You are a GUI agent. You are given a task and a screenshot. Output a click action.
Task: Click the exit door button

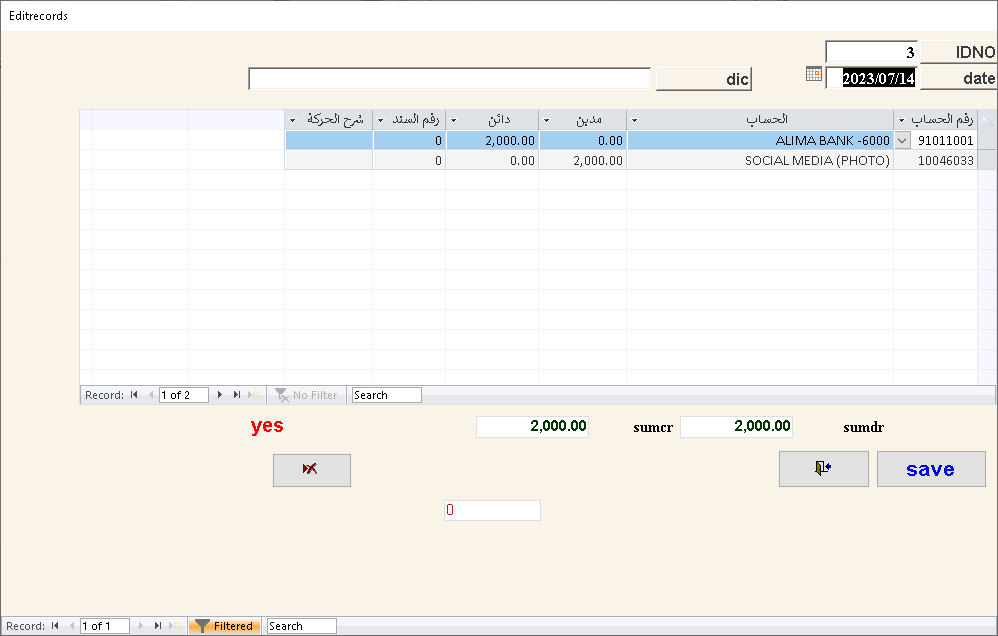pos(823,469)
